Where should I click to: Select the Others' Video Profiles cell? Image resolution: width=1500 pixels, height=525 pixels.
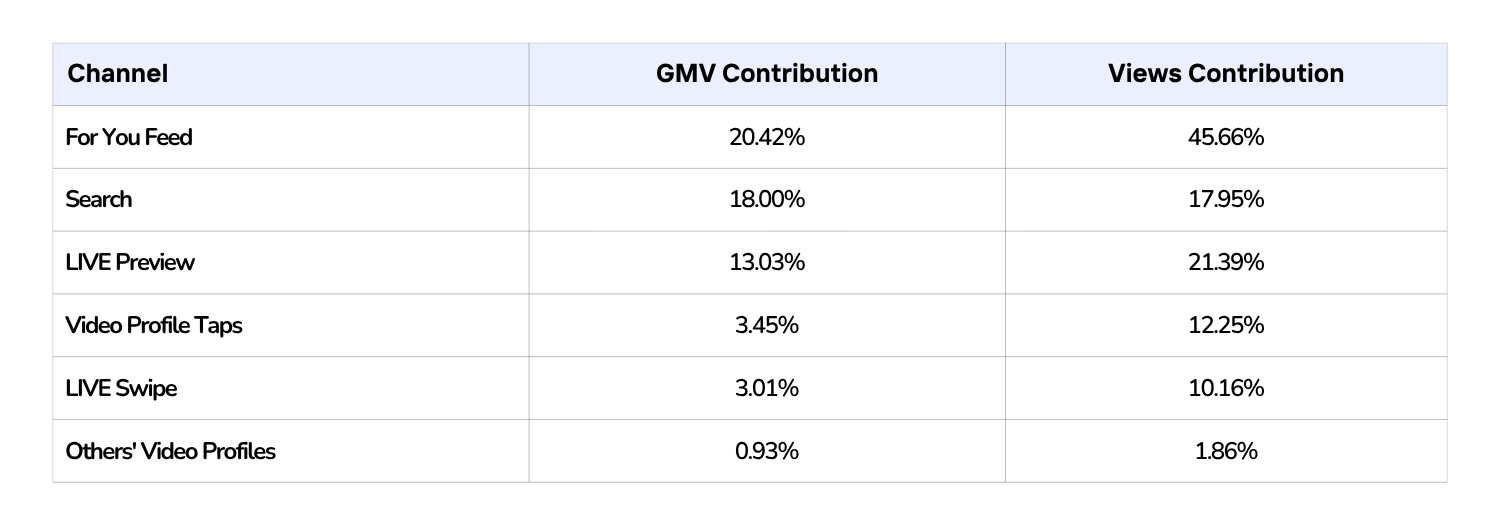(x=170, y=451)
